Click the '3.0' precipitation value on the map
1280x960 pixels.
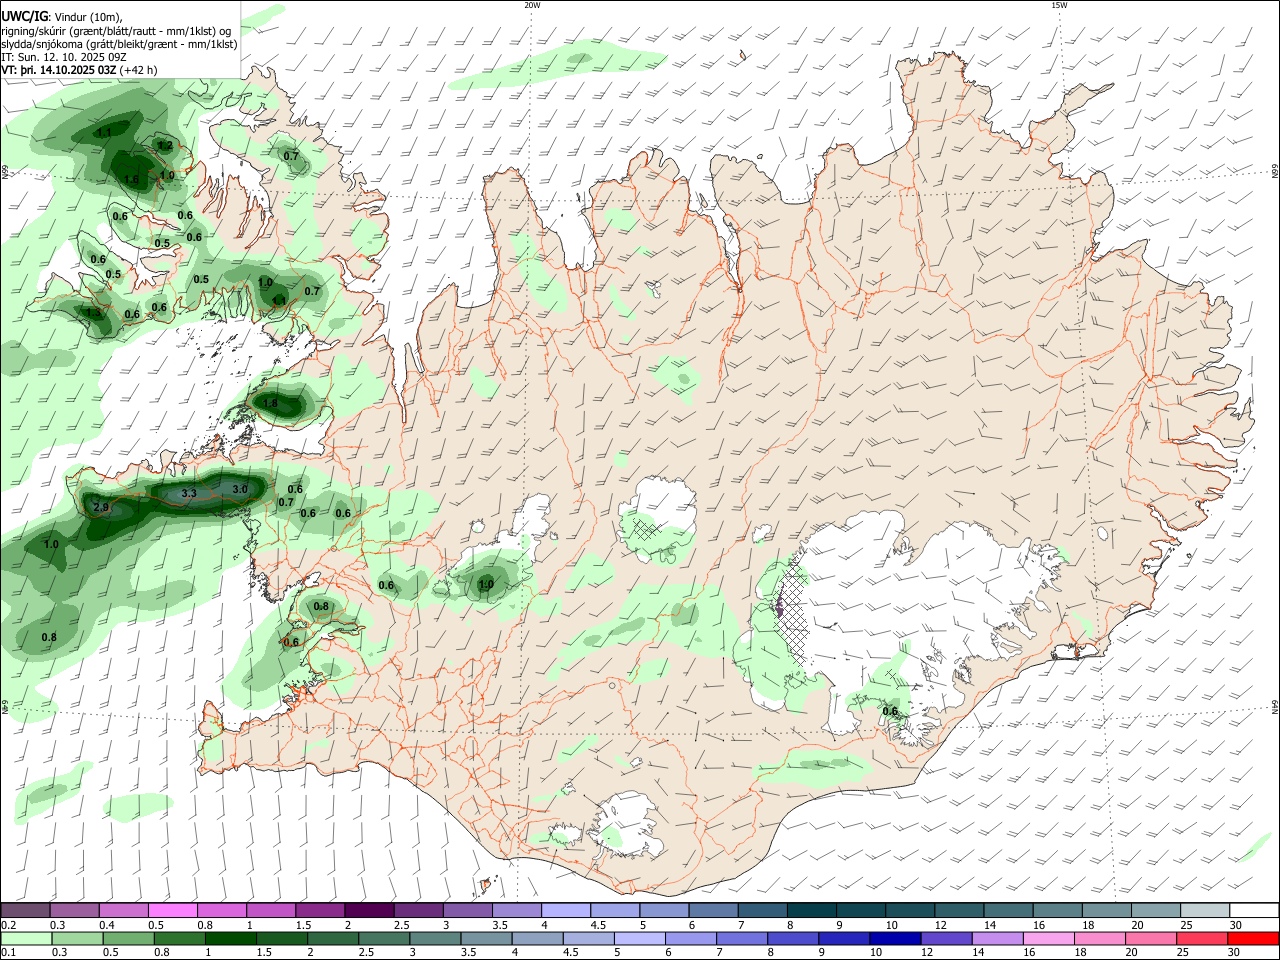click(240, 489)
